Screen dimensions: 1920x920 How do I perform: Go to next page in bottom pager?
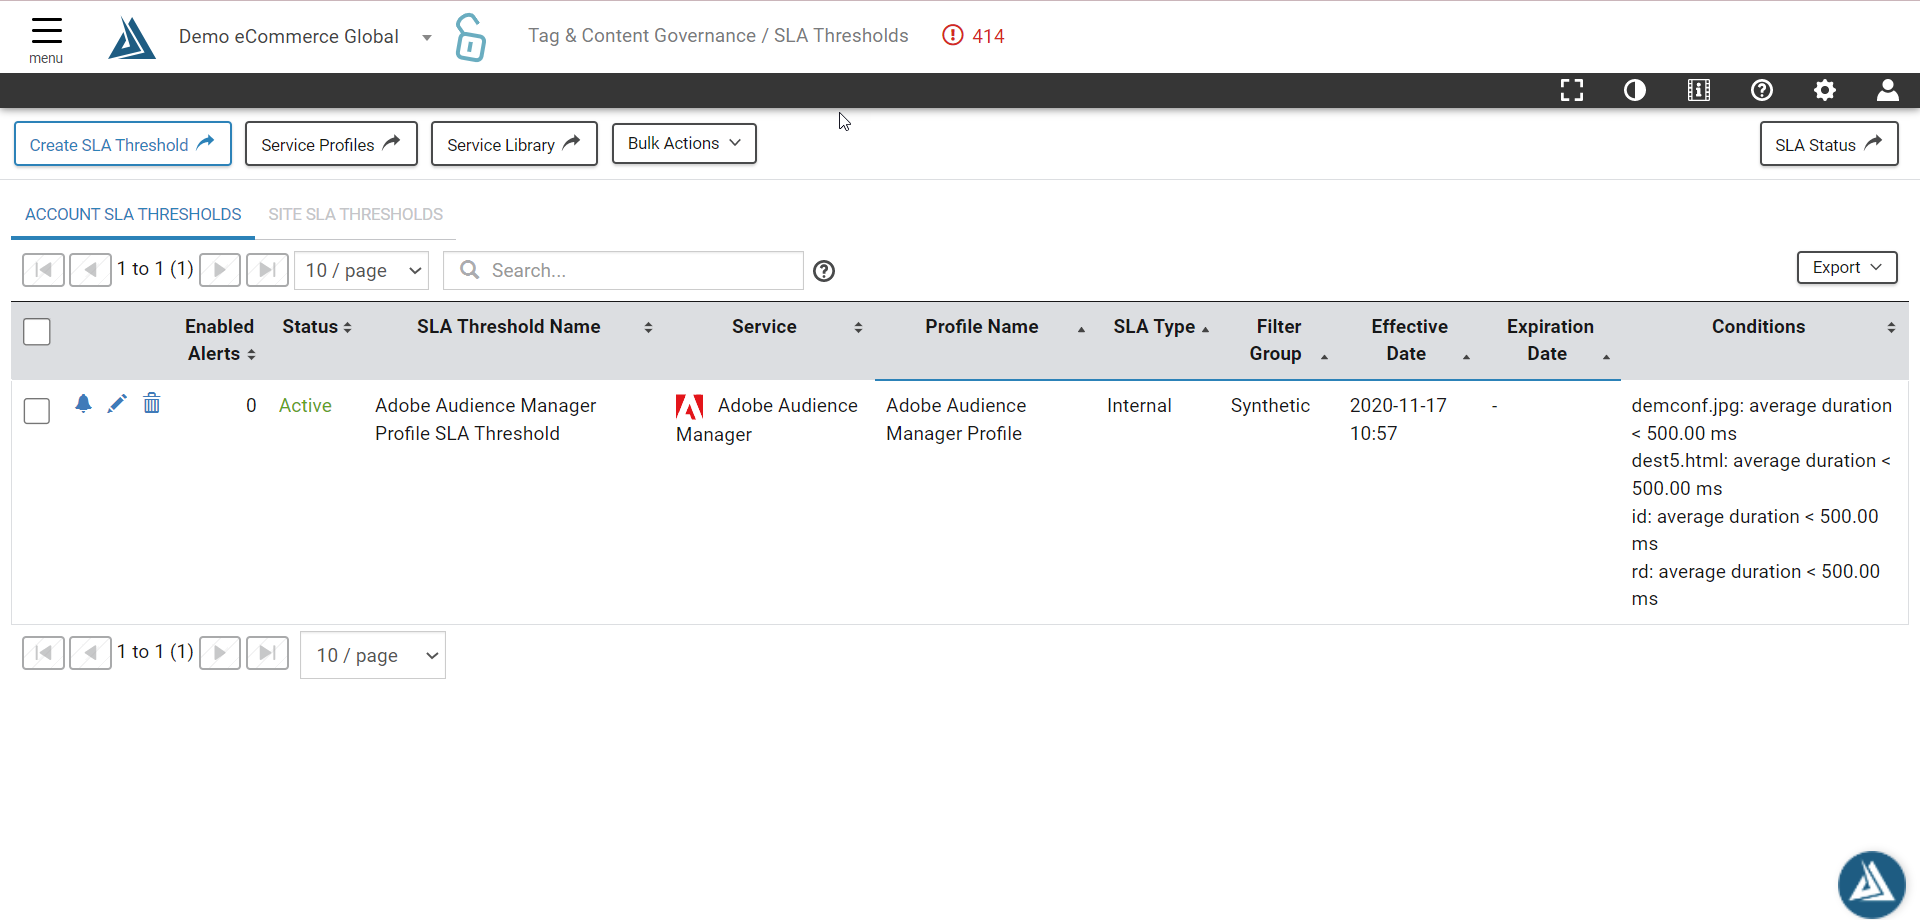[220, 653]
